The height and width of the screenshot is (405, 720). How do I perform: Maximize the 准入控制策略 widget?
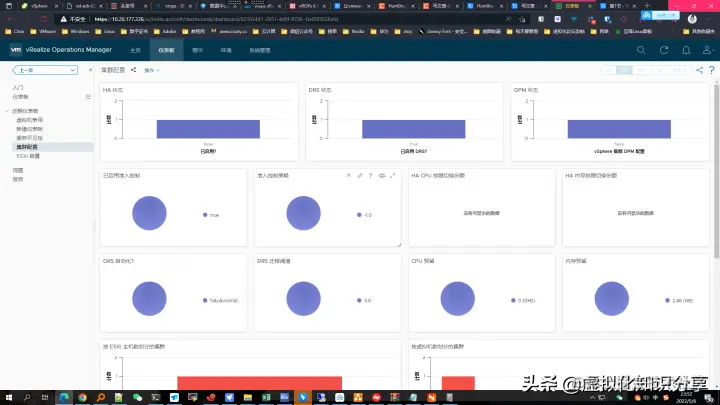tap(393, 175)
